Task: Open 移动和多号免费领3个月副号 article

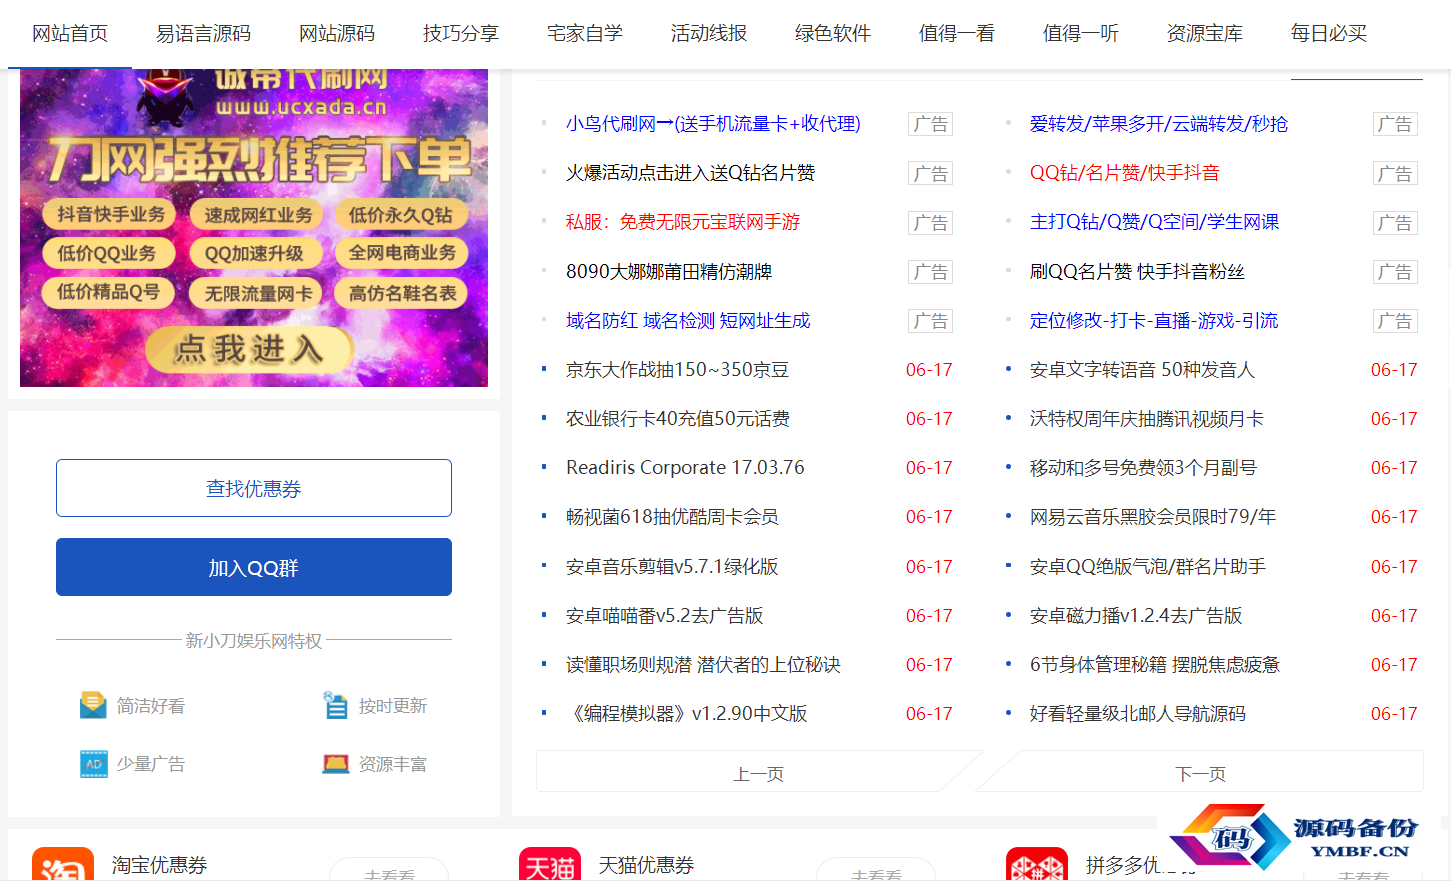Action: click(x=1143, y=467)
